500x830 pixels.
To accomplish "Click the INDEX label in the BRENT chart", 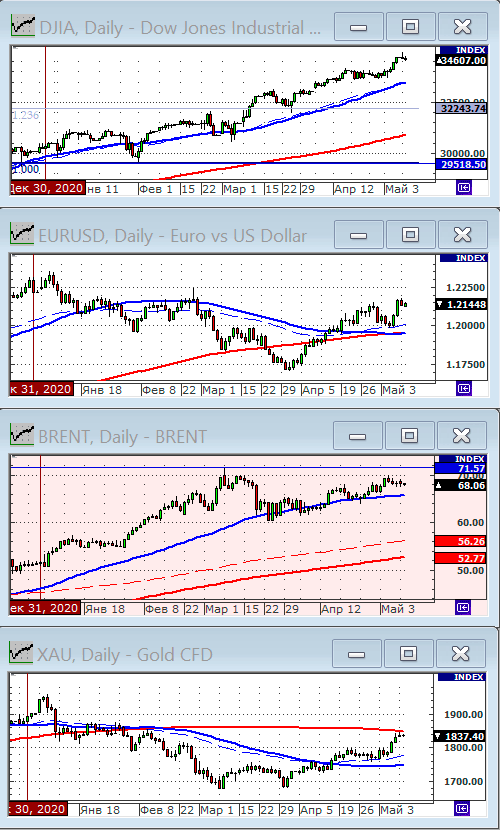I will pyautogui.click(x=462, y=459).
